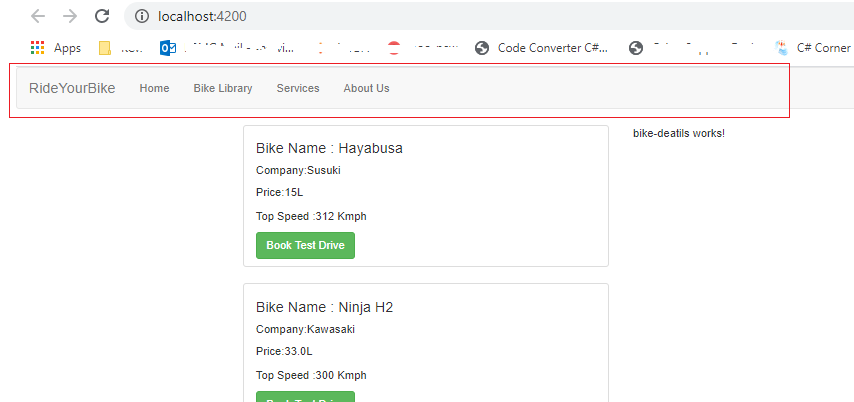Image resolution: width=854 pixels, height=402 pixels.
Task: Click the 'Bike Name : Ninja H2' heading
Action: point(324,307)
